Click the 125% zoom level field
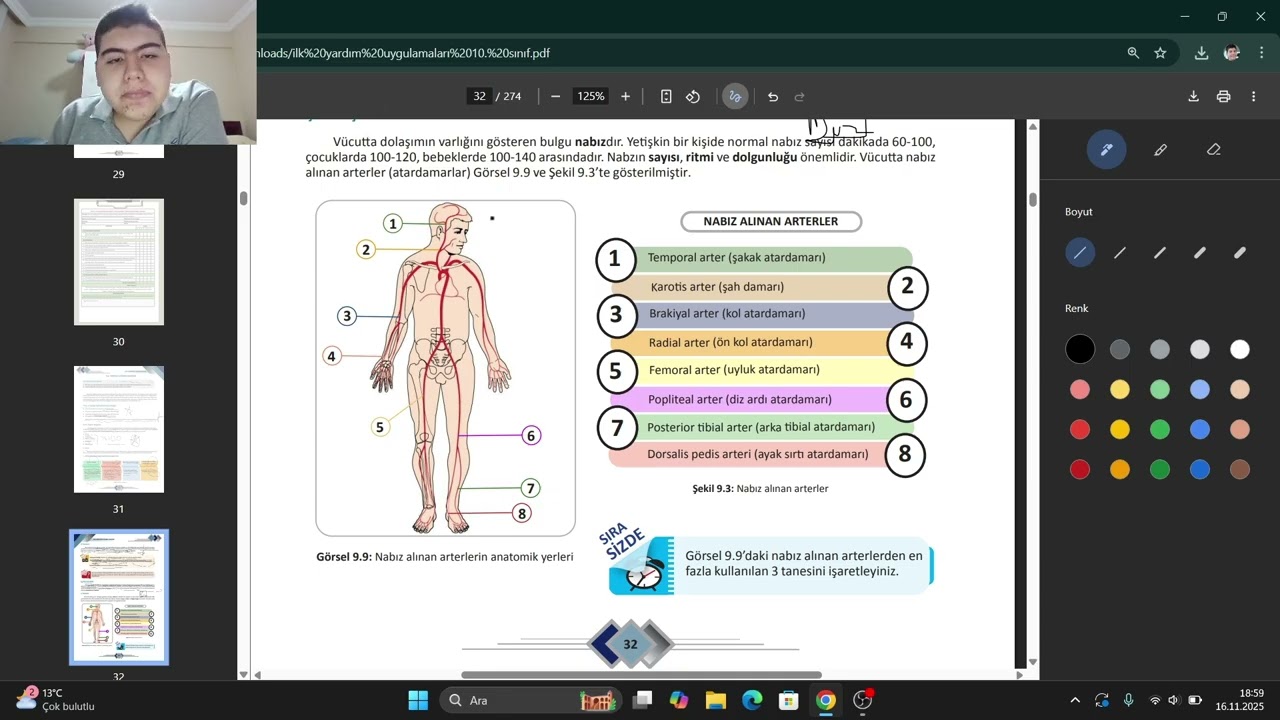1280x720 pixels. point(591,96)
